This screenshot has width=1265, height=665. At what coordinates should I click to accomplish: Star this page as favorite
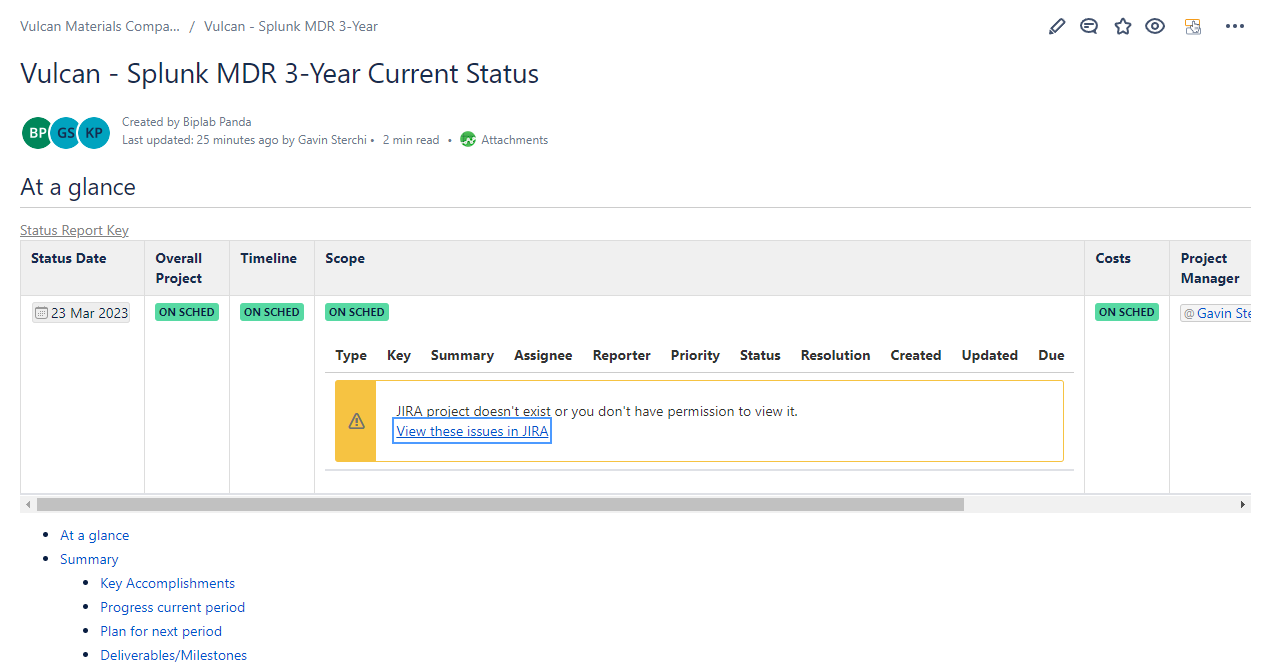click(1123, 27)
